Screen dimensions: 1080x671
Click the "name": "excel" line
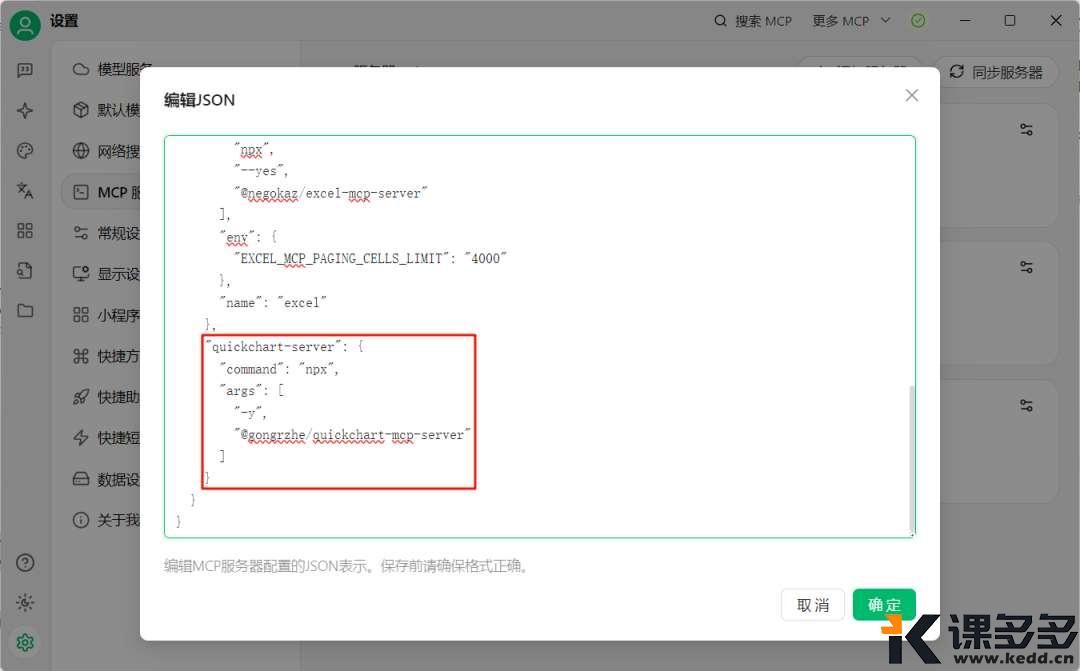[273, 302]
